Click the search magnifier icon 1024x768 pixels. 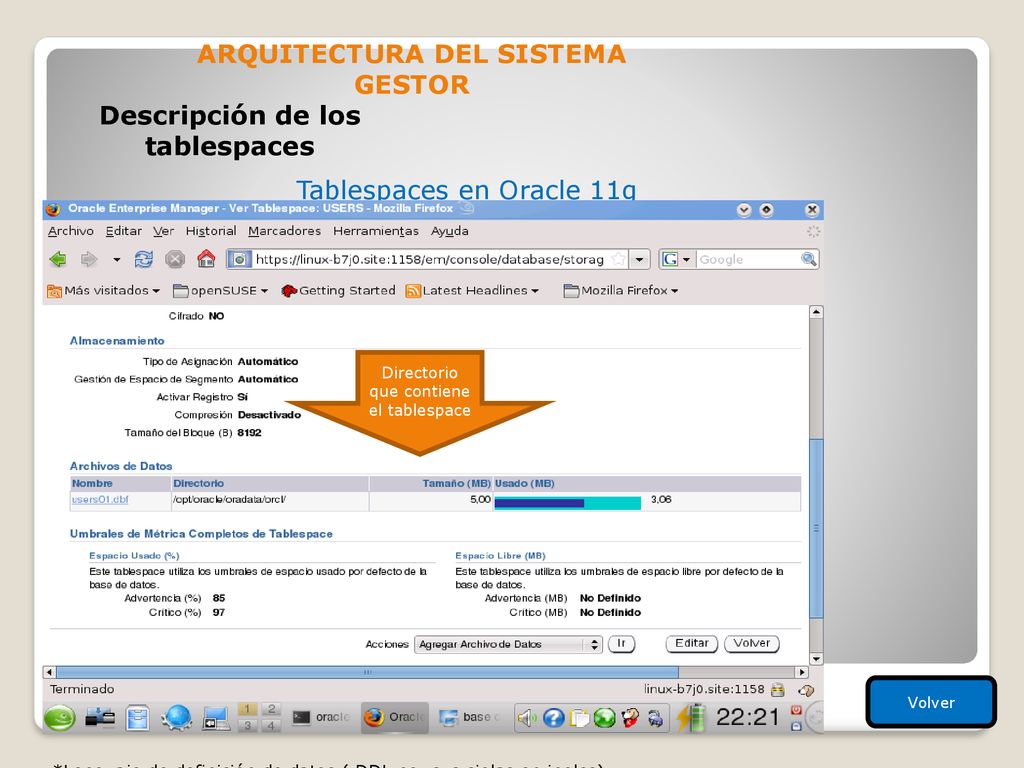[808, 259]
